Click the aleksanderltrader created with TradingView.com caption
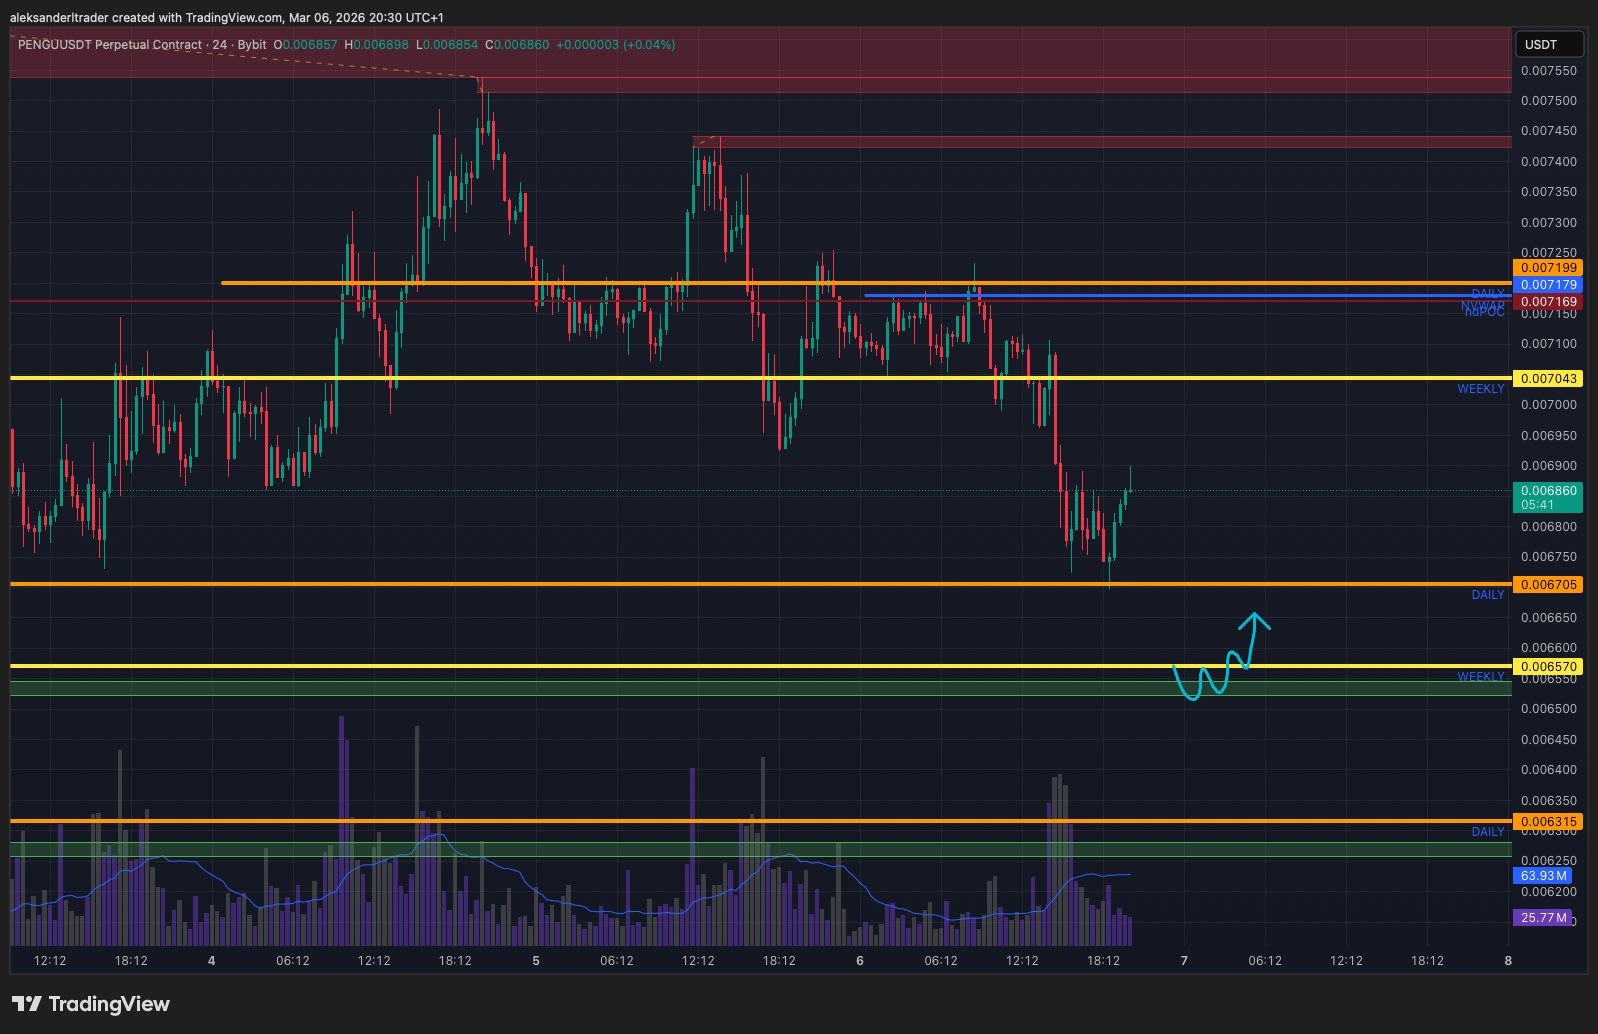This screenshot has height=1034, width=1598. coord(226,18)
